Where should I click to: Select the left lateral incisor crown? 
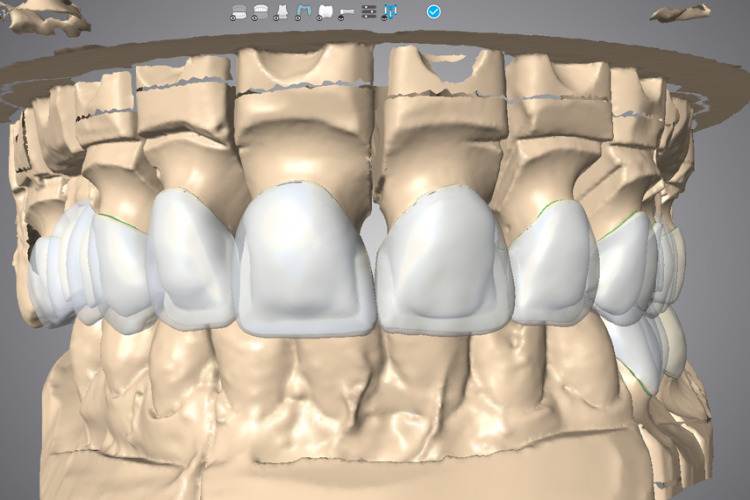pos(552,263)
